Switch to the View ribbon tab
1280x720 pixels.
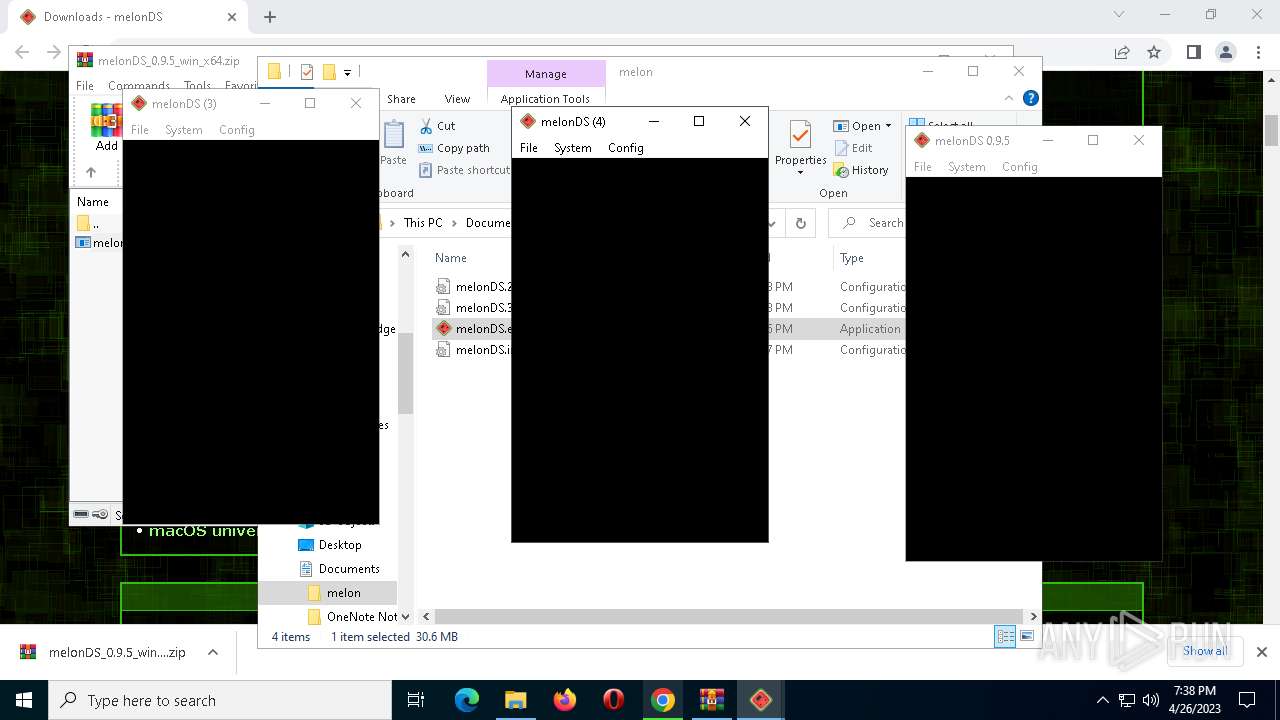pyautogui.click(x=457, y=99)
